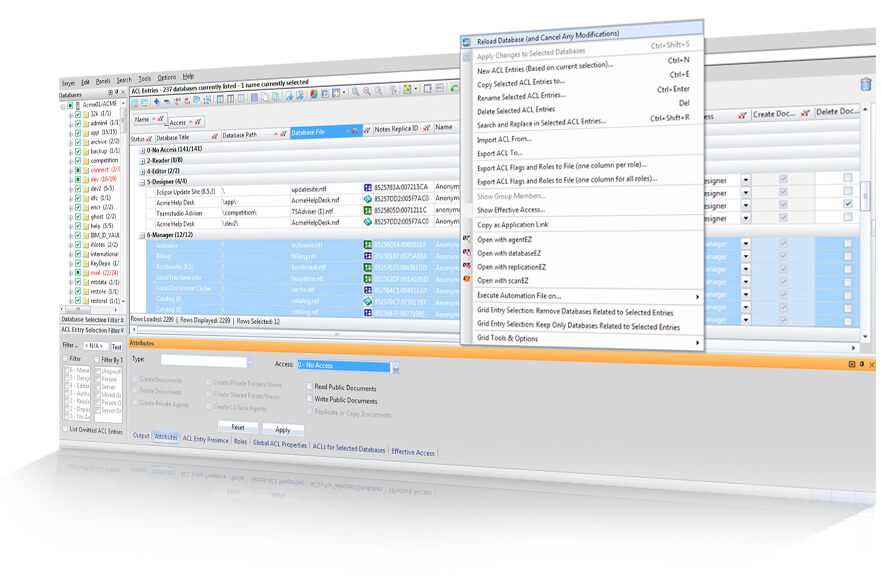881x580 pixels.
Task: Click the pie chart toolbar icon
Action: [314, 94]
